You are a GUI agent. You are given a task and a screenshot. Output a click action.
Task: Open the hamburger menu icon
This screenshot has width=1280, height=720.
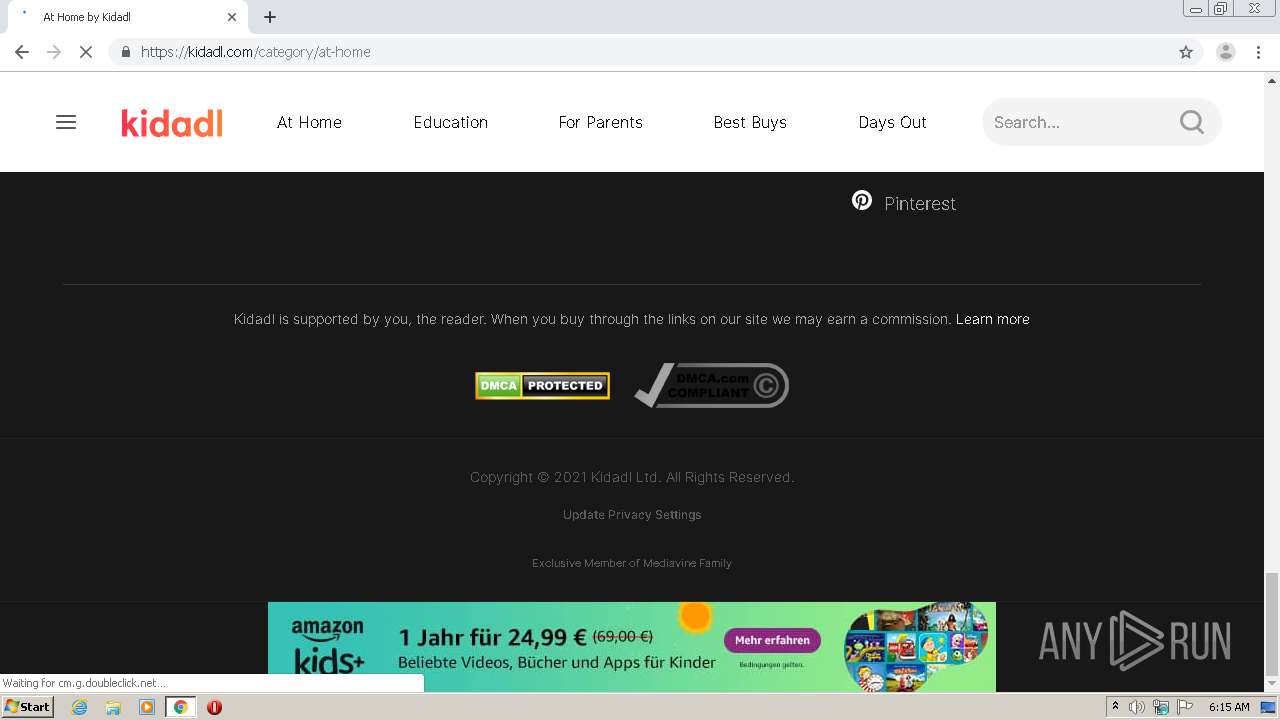click(x=66, y=122)
